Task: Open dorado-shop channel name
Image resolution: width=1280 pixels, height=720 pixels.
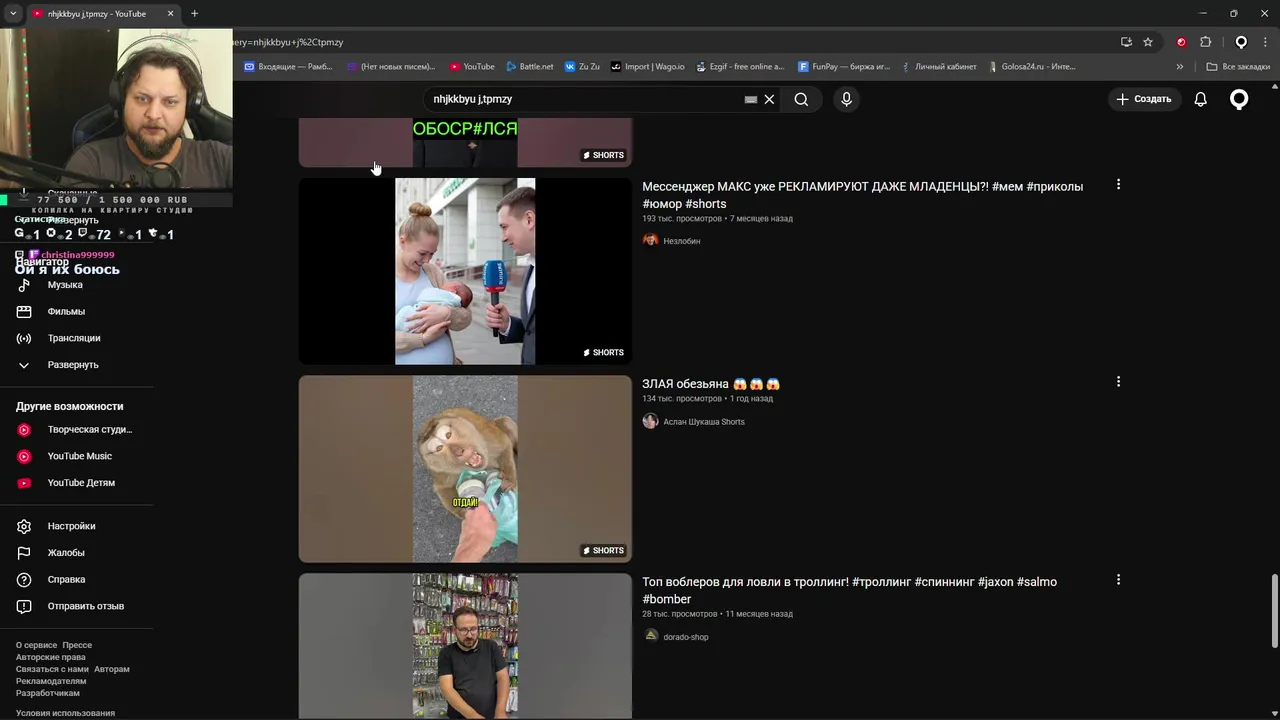Action: pyautogui.click(x=686, y=637)
